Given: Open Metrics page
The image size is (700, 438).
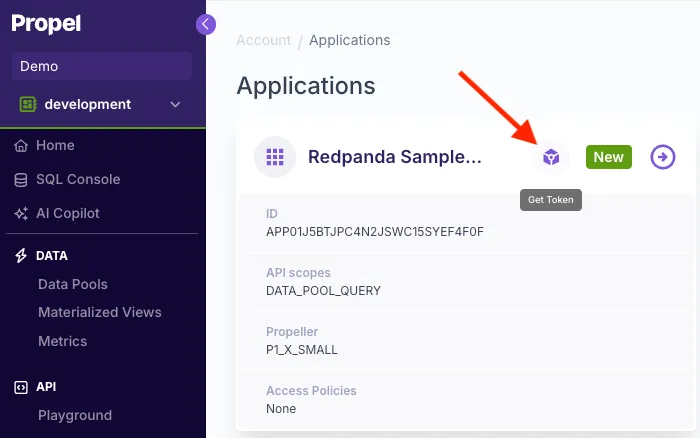Looking at the screenshot, I should pyautogui.click(x=62, y=342).
